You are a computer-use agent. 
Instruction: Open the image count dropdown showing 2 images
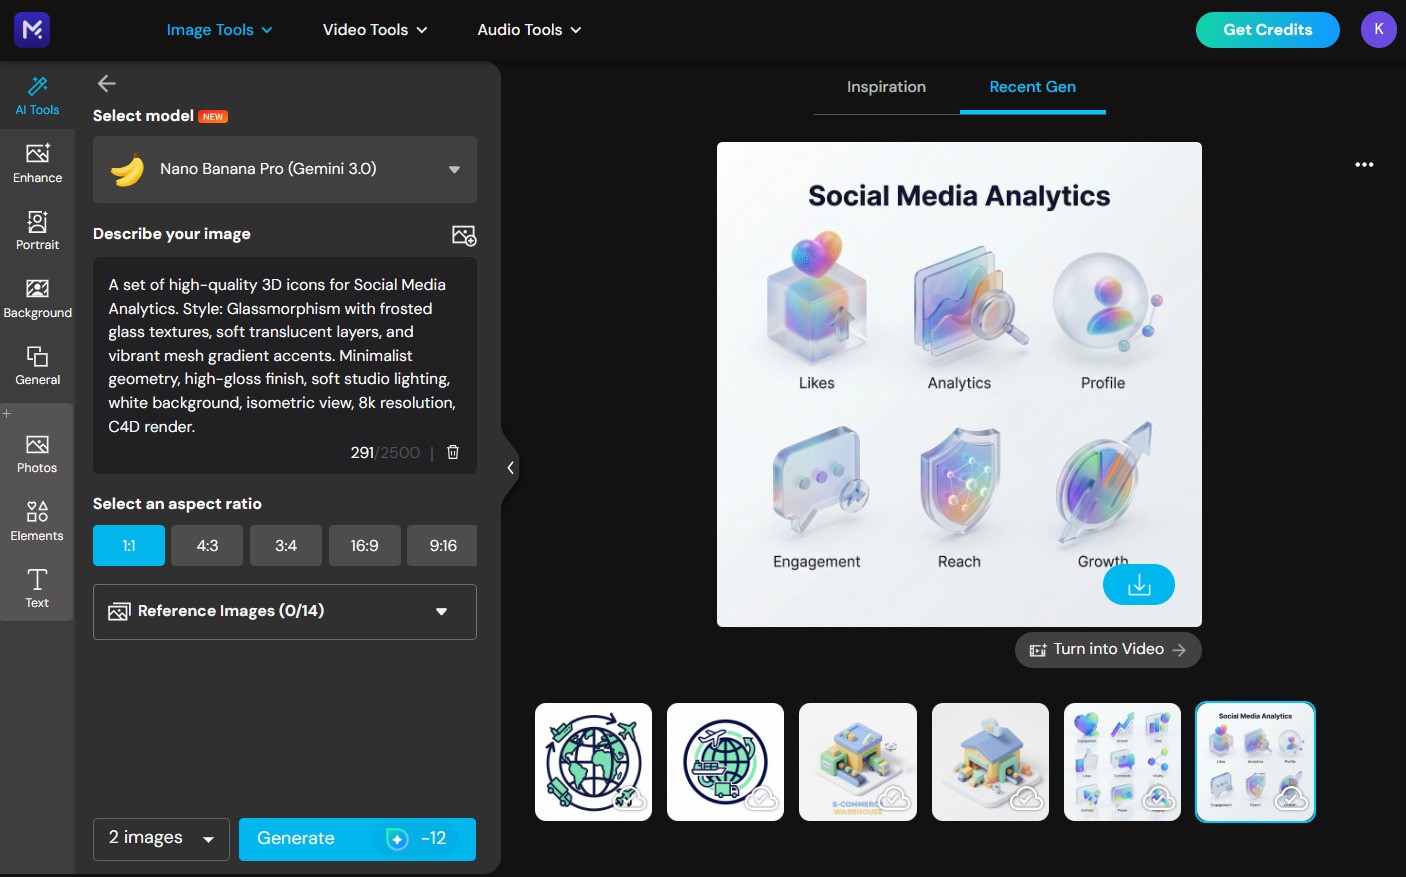click(x=160, y=839)
